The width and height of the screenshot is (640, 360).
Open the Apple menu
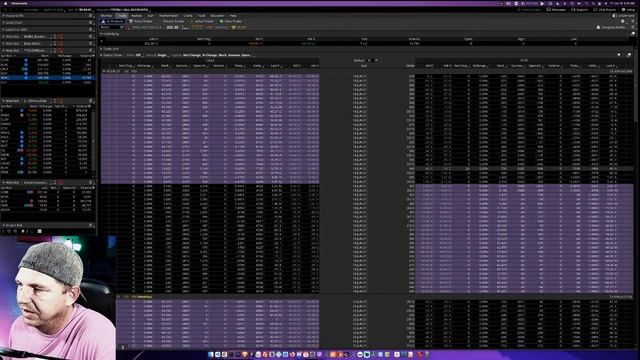click(x=5, y=3)
